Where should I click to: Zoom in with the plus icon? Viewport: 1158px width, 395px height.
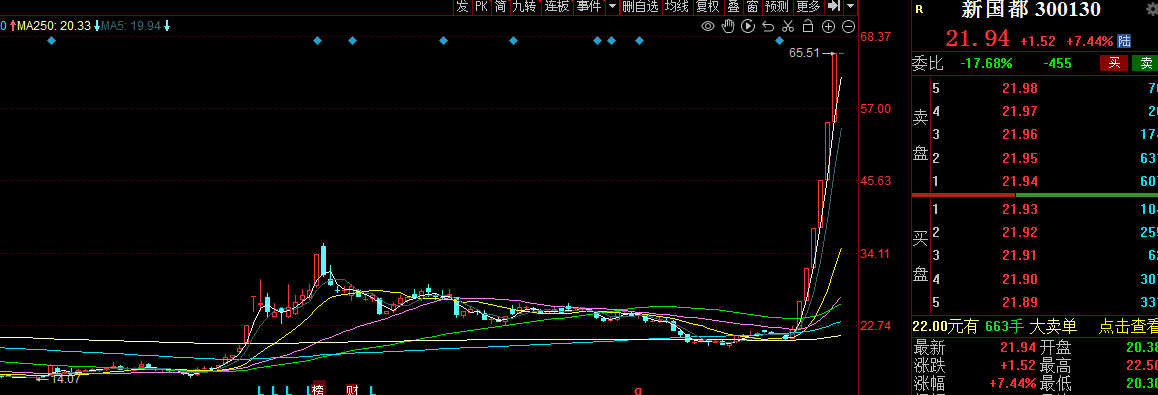[829, 27]
